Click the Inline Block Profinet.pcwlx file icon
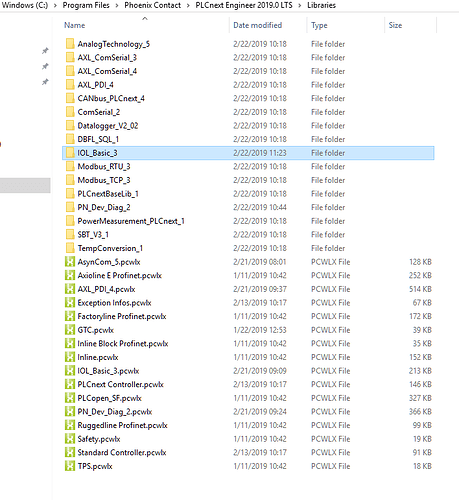459x500 pixels. click(x=70, y=343)
